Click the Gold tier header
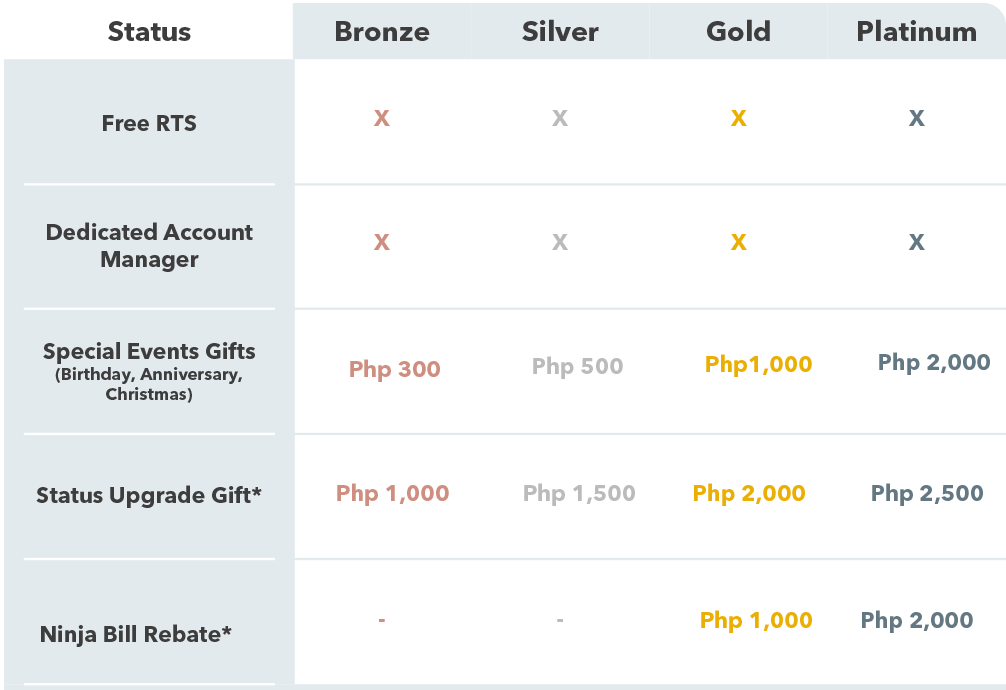 click(738, 31)
